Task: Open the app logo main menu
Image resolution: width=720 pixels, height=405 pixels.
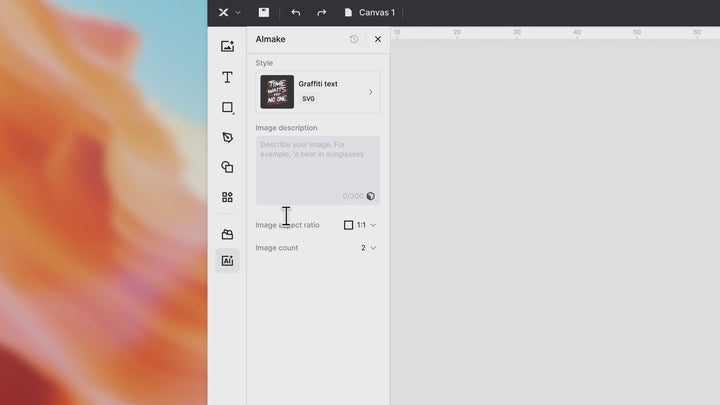Action: click(229, 13)
